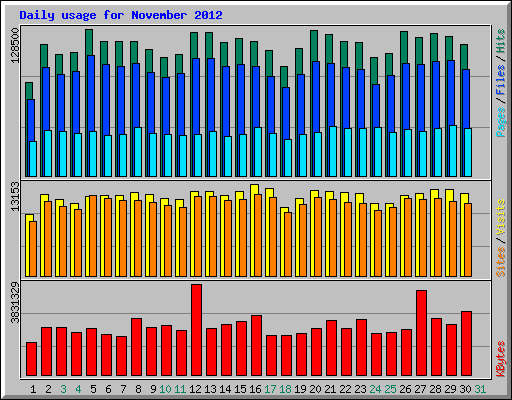The image size is (512, 400).
Task: Click the vertical Hits legend label
Action: click(501, 41)
